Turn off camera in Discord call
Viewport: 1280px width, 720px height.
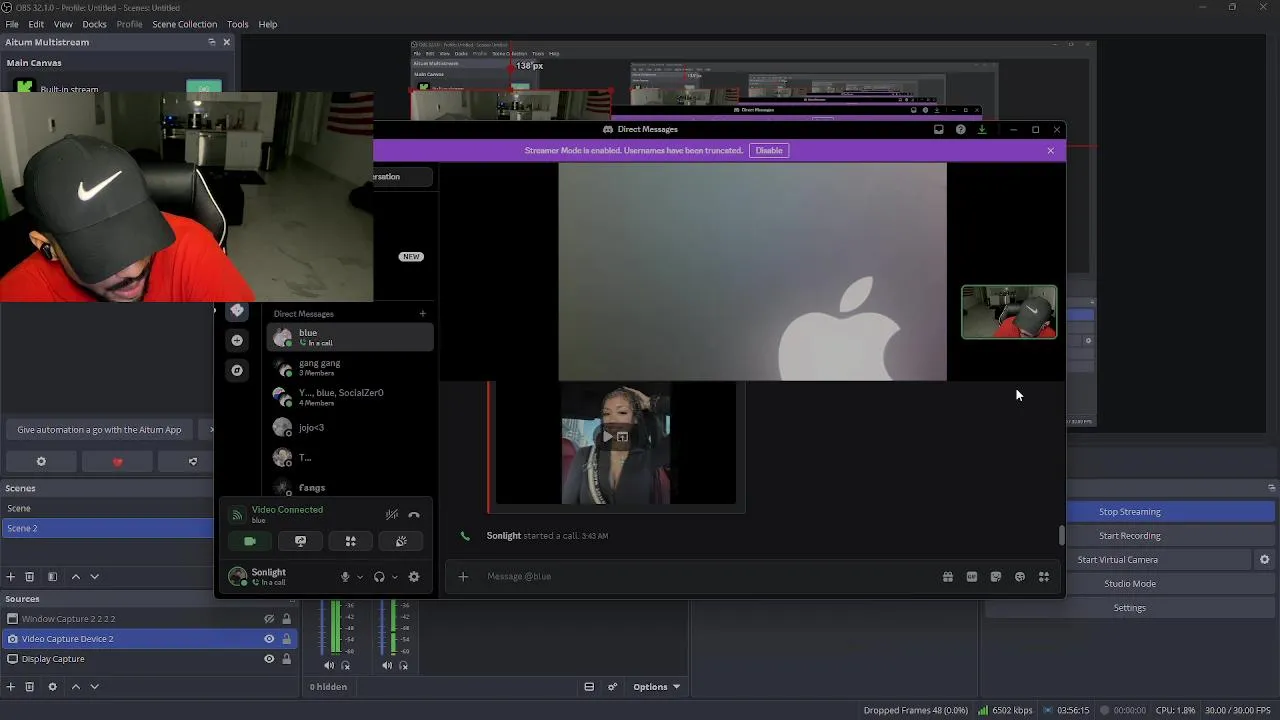250,541
